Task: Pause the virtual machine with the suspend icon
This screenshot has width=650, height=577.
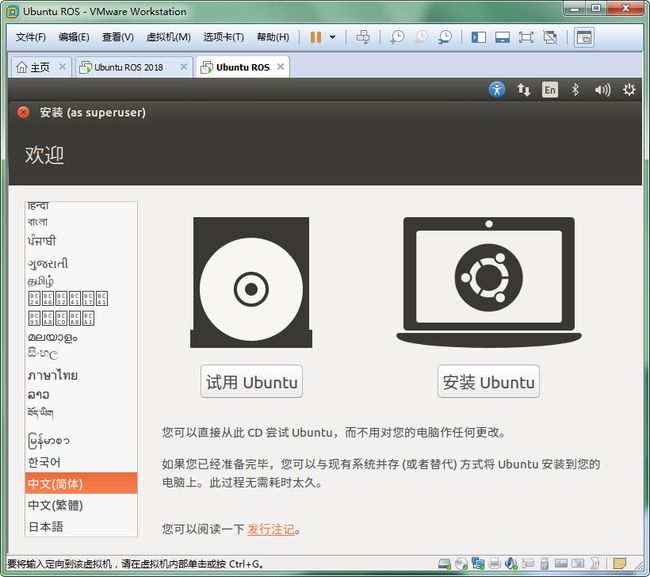Action: pyautogui.click(x=316, y=37)
